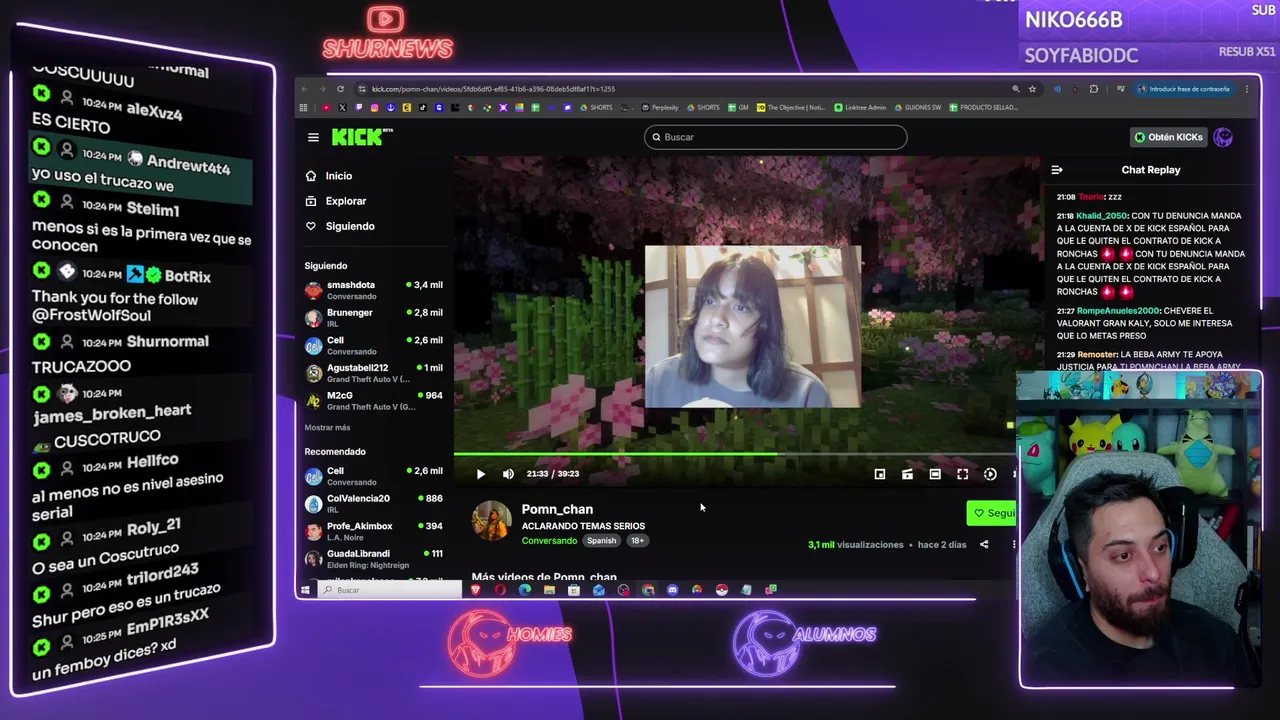This screenshot has height=720, width=1280.
Task: Open the GUIONES SW bookmark
Action: tap(917, 108)
